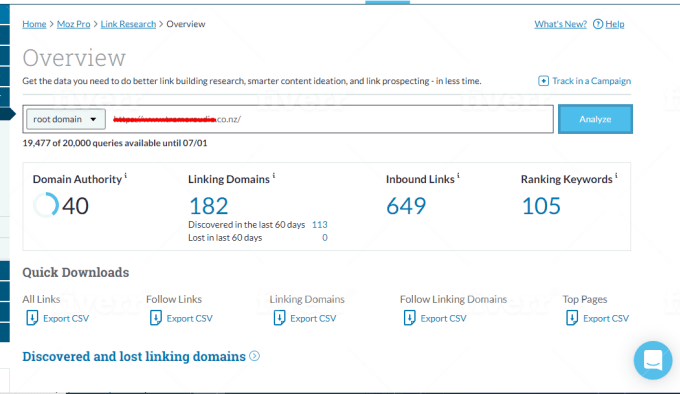Open the chat support bubble
The height and width of the screenshot is (394, 680).
653,360
